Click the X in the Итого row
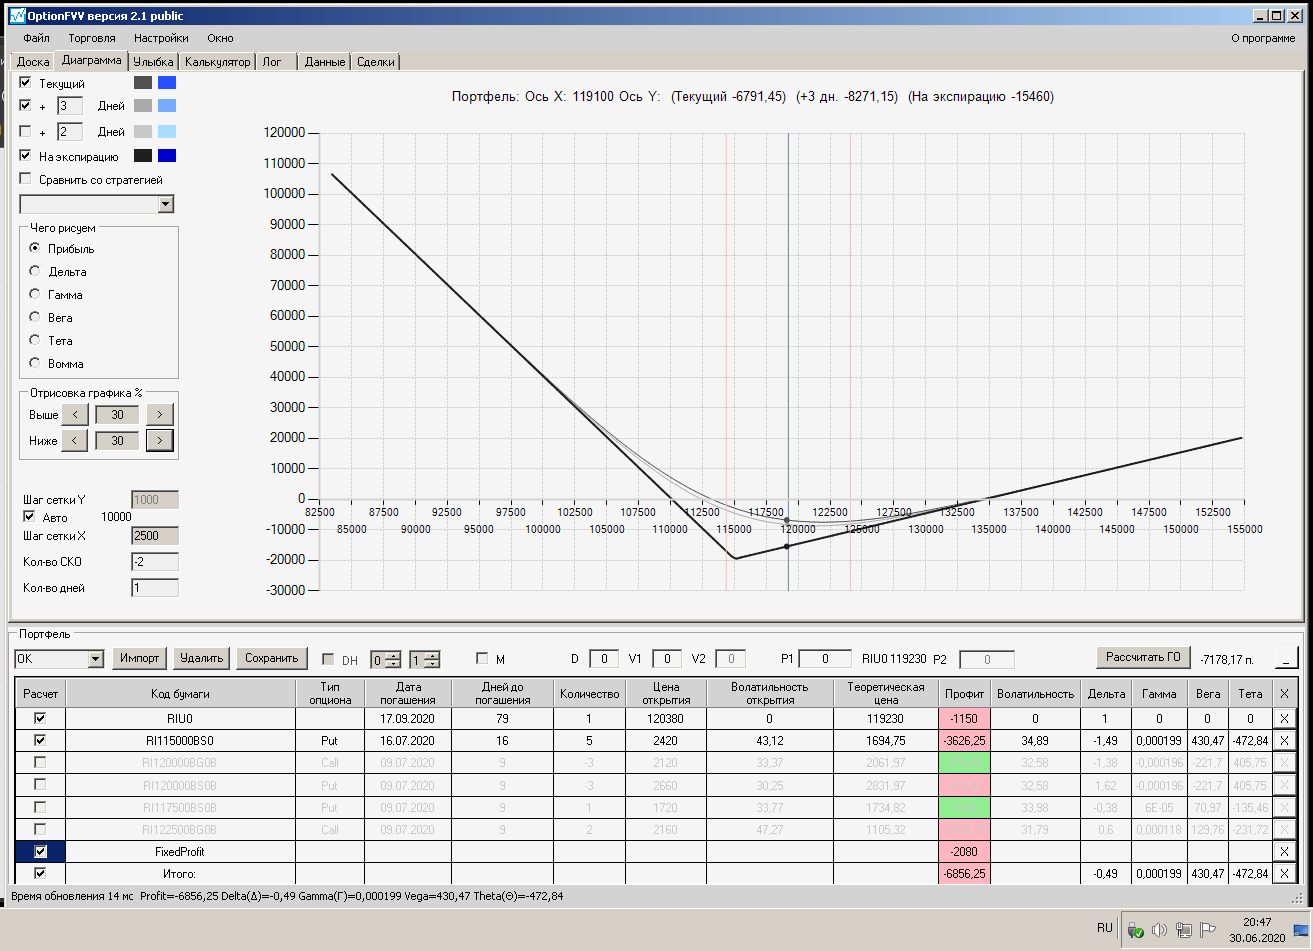The width and height of the screenshot is (1313, 951). click(1285, 873)
